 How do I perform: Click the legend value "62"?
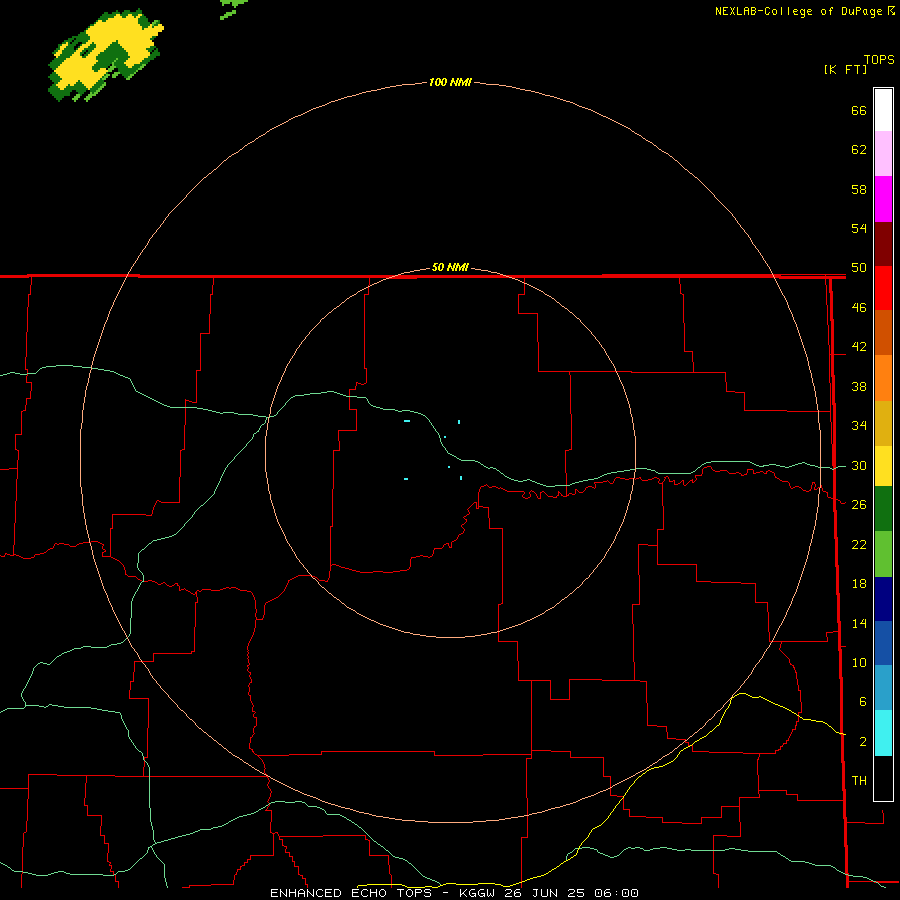click(x=859, y=150)
